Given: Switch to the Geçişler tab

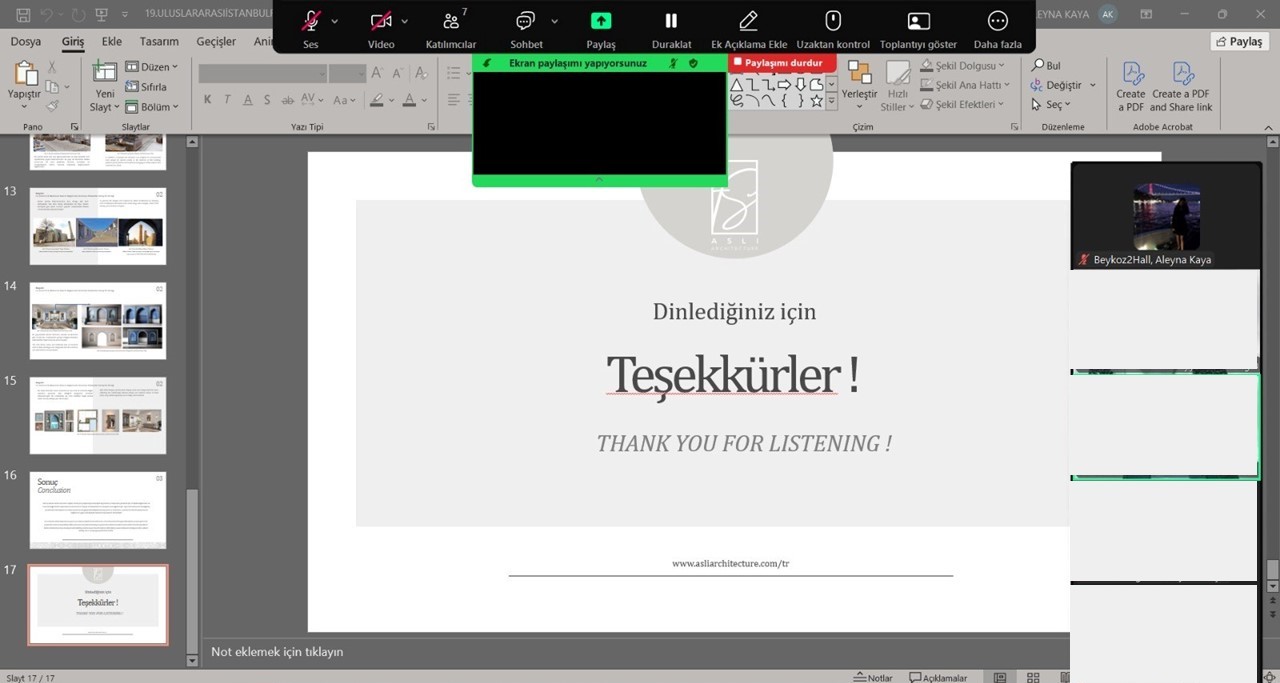Looking at the screenshot, I should (216, 41).
